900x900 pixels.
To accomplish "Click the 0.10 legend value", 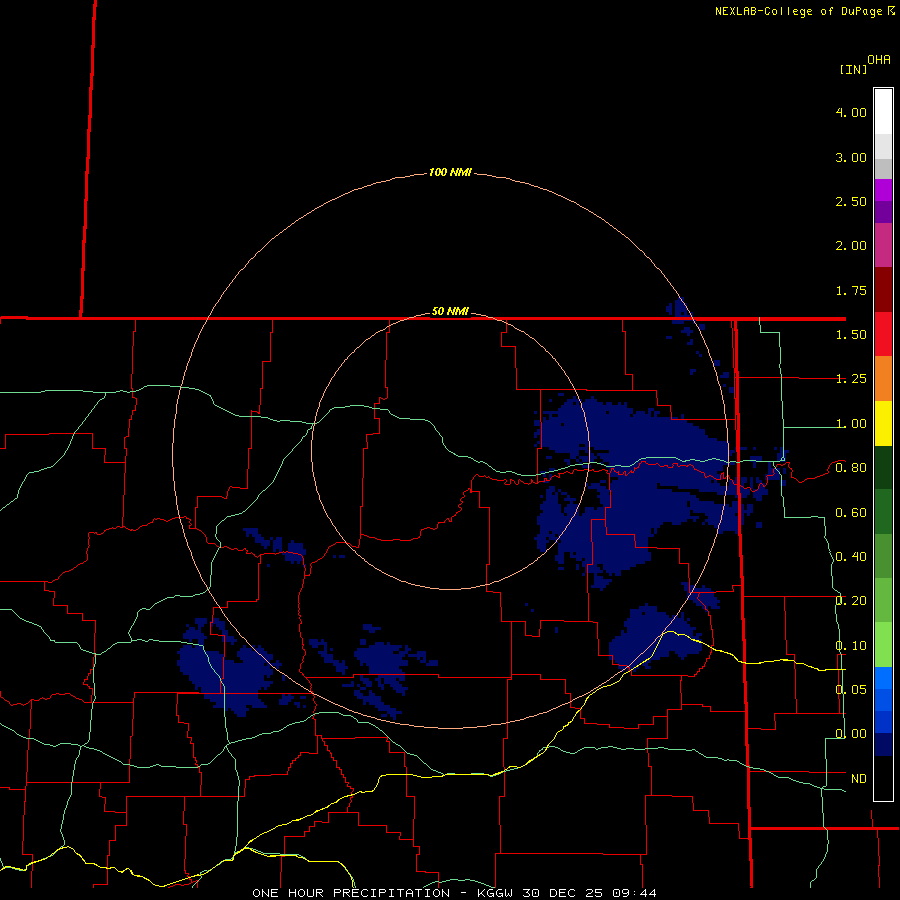I will 851,646.
